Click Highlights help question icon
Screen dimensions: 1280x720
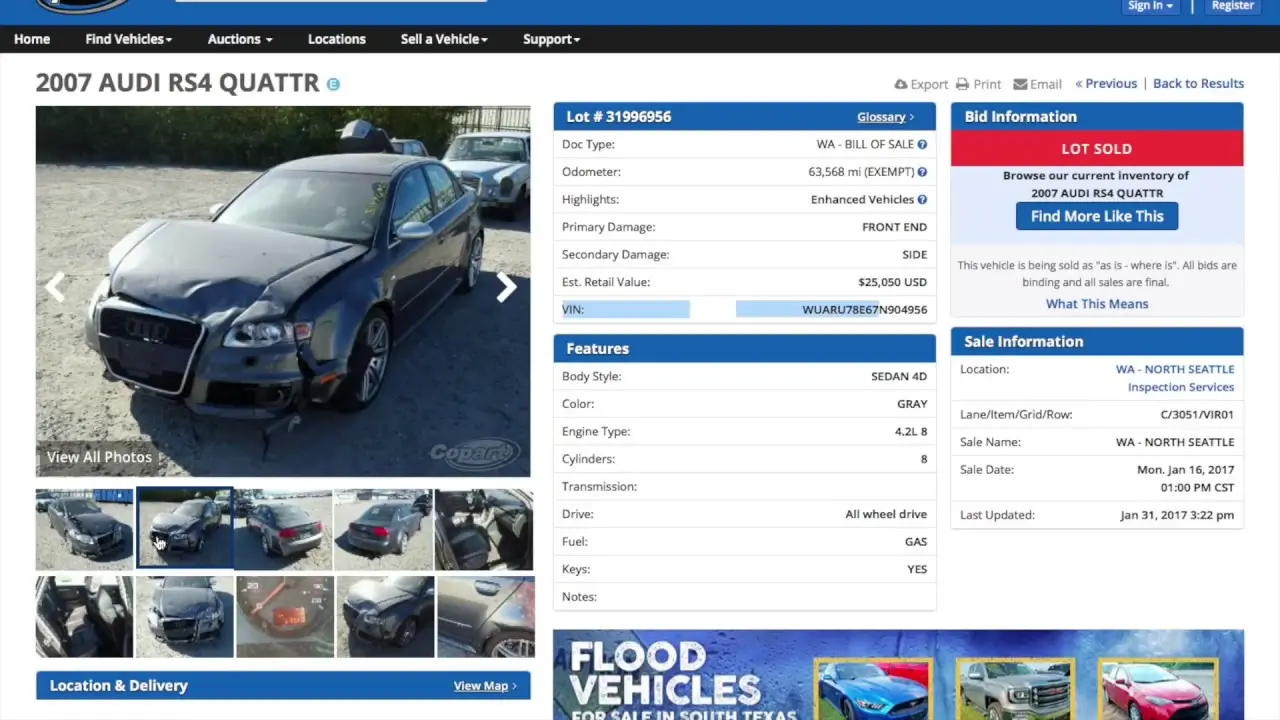[922, 199]
